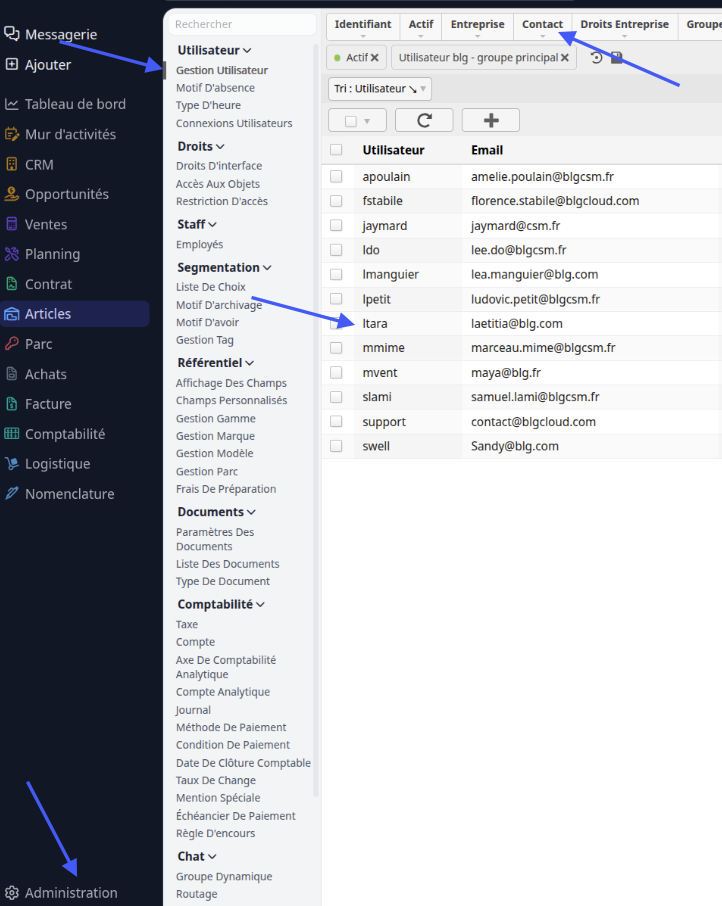The image size is (722, 906).
Task: Click the save filter floppy icon
Action: (x=617, y=57)
